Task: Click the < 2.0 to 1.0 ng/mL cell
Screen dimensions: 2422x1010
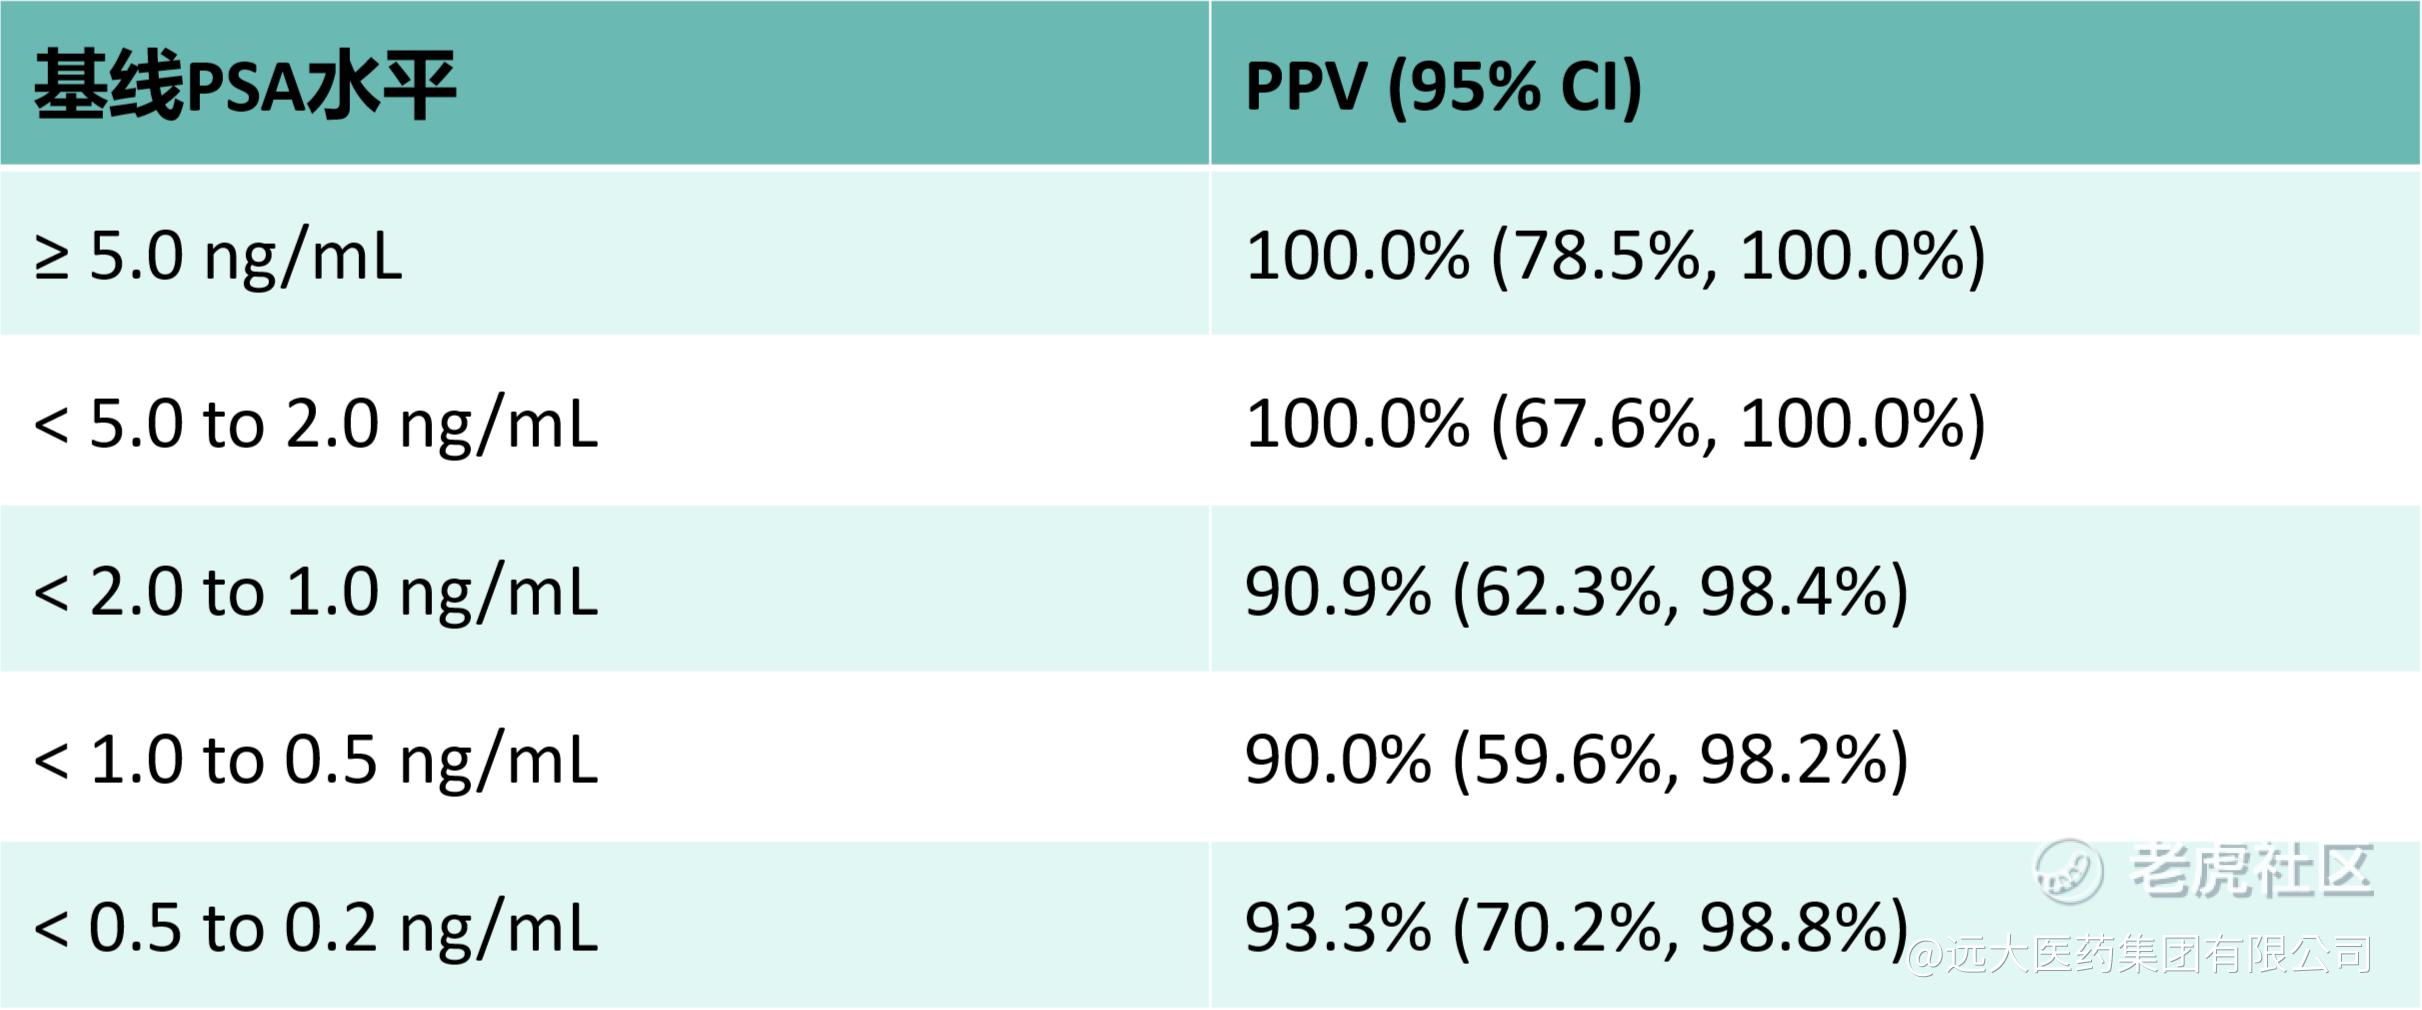Action: [x=316, y=592]
